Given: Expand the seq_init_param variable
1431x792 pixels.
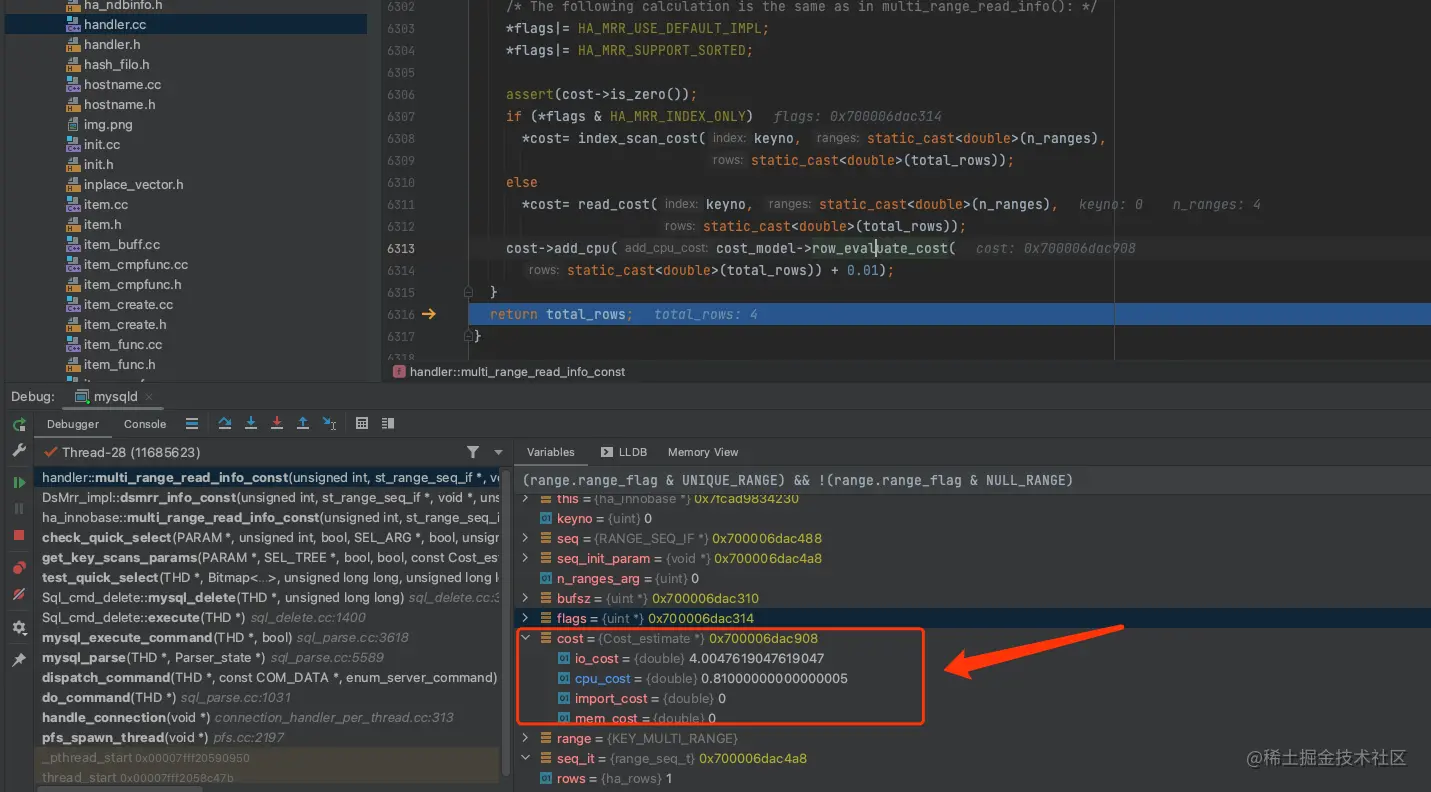Looking at the screenshot, I should [x=526, y=558].
